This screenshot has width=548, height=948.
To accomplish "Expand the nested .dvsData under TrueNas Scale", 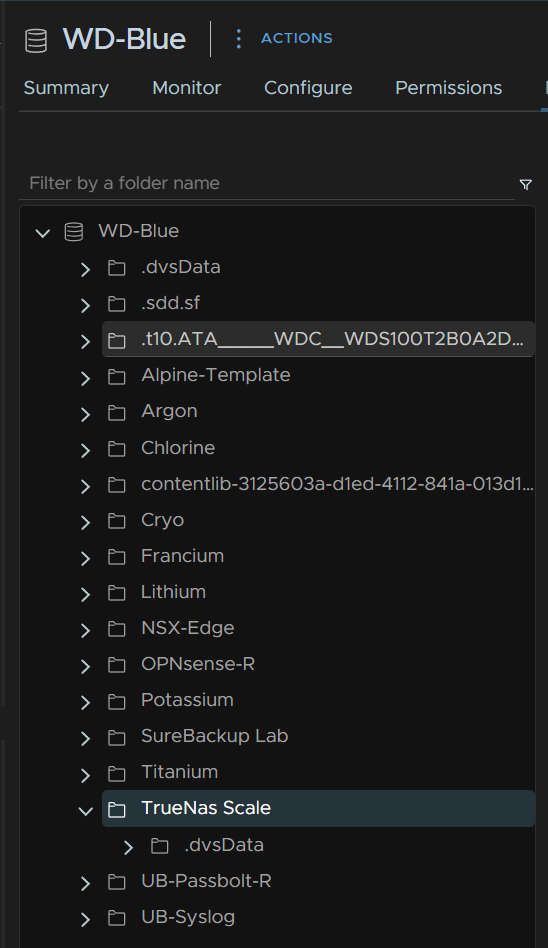I will [128, 847].
